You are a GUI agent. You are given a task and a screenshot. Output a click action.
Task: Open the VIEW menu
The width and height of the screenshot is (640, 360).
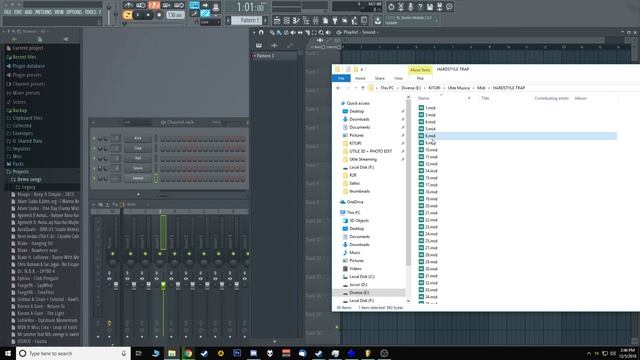(59, 12)
